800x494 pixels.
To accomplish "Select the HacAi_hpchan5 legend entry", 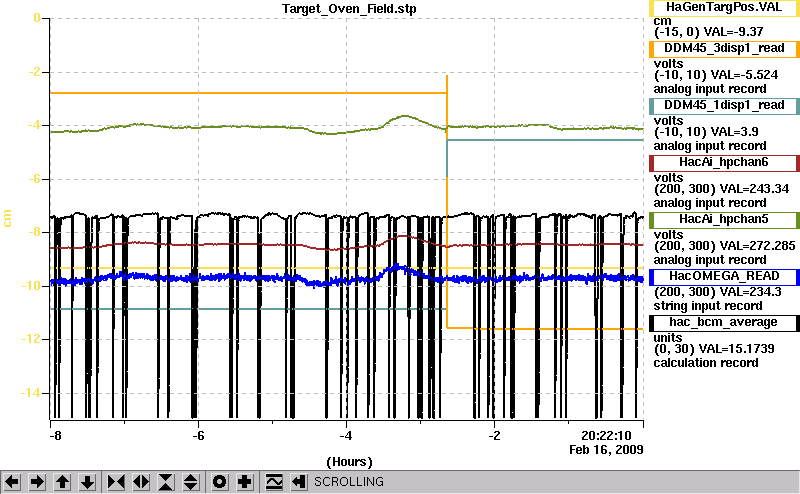I will pos(724,219).
